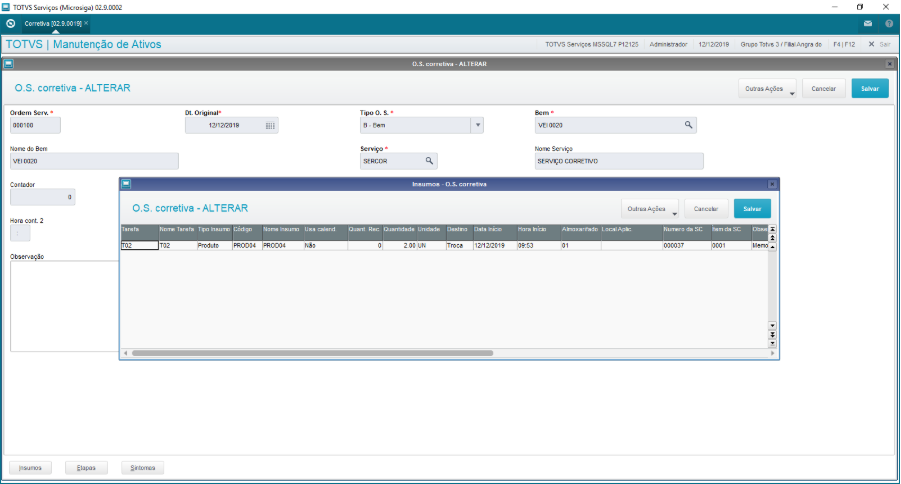
Task: Click the Insumos dialog window icon
Action: (126, 184)
